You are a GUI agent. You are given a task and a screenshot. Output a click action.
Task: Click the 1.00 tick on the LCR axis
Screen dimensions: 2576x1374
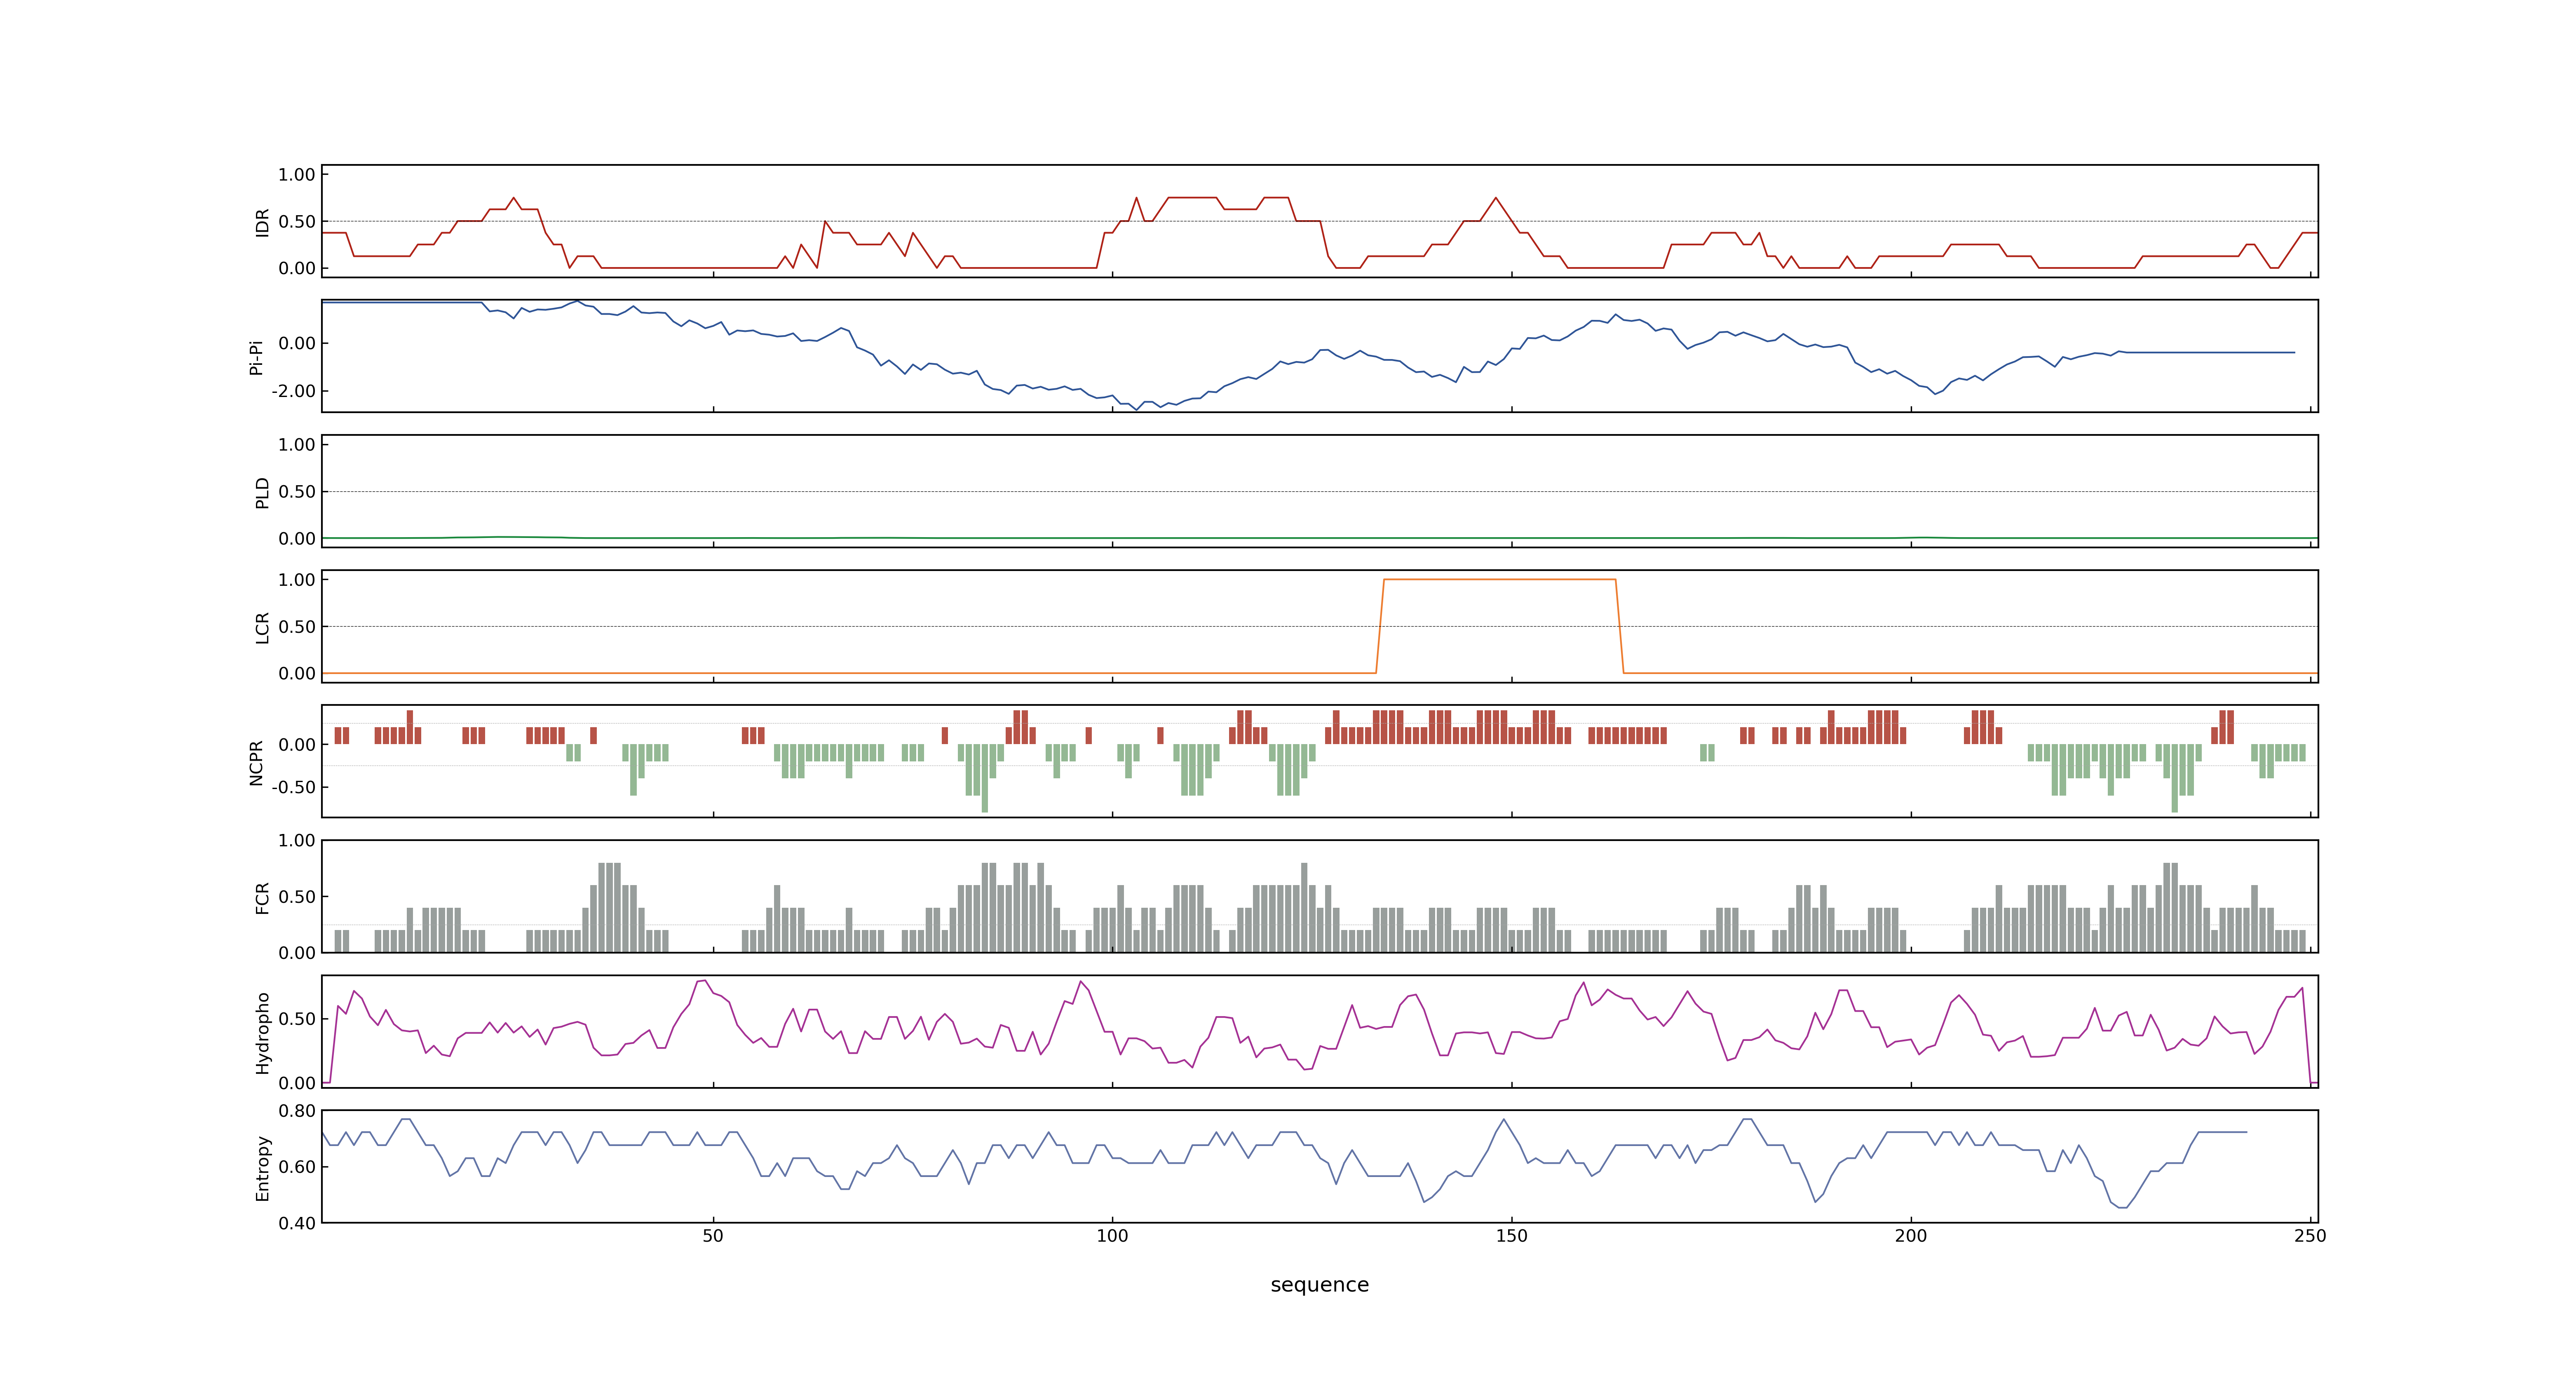click(297, 580)
